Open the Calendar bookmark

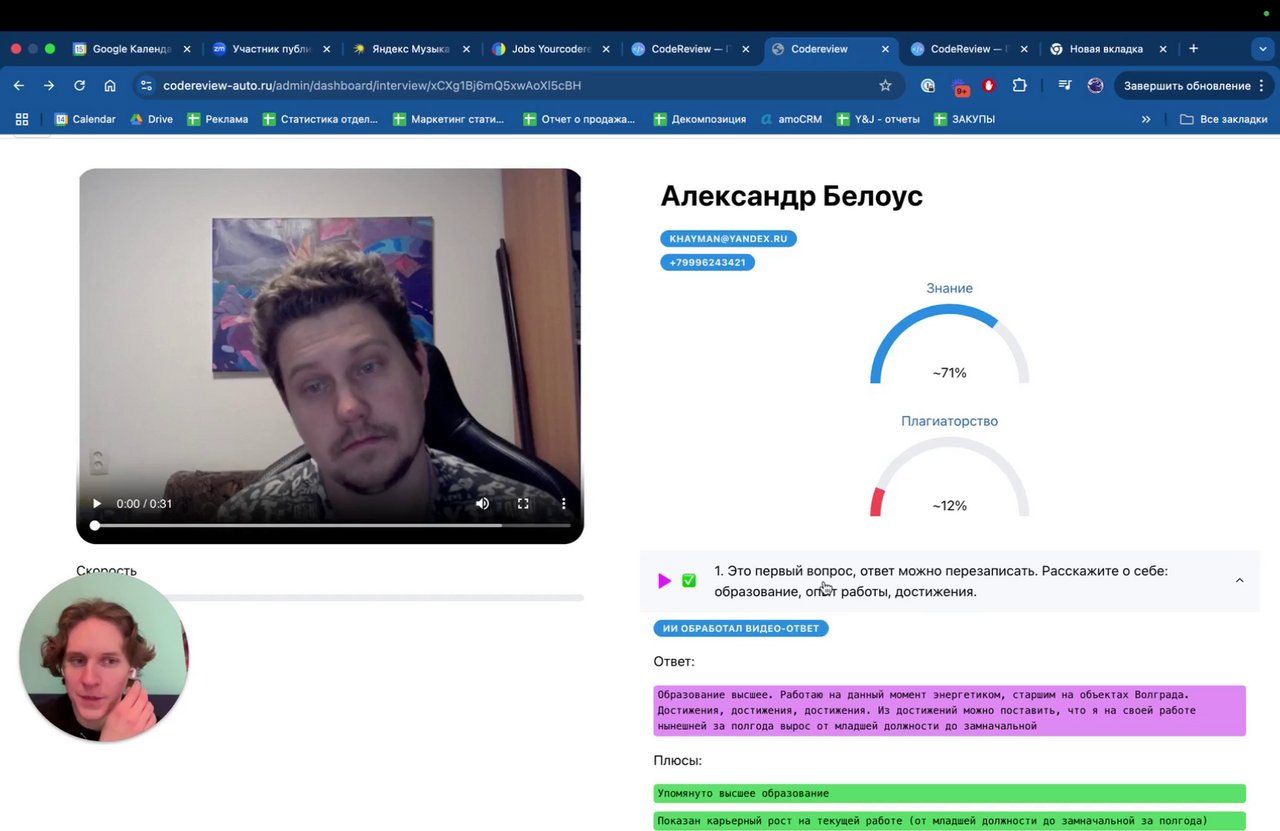(x=85, y=119)
